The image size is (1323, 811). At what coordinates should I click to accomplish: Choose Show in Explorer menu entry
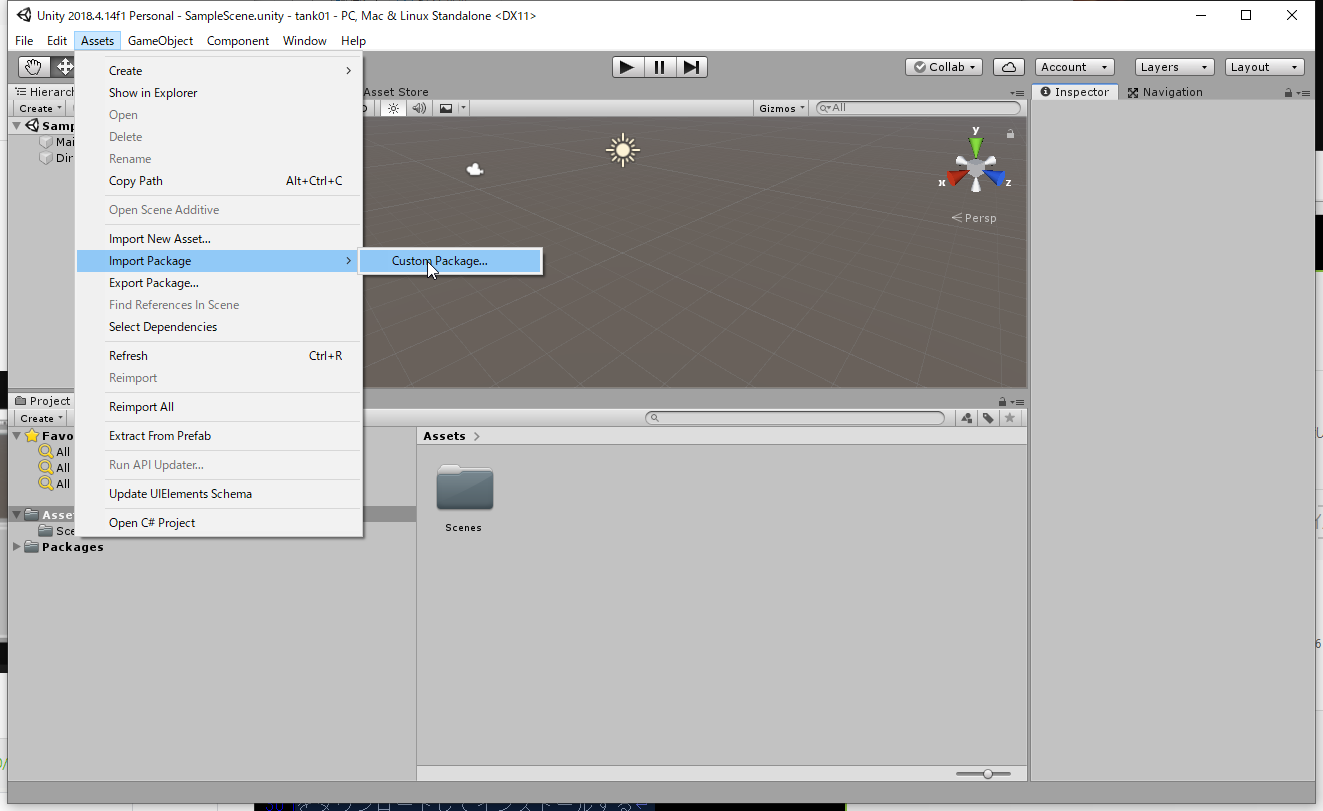(x=219, y=93)
